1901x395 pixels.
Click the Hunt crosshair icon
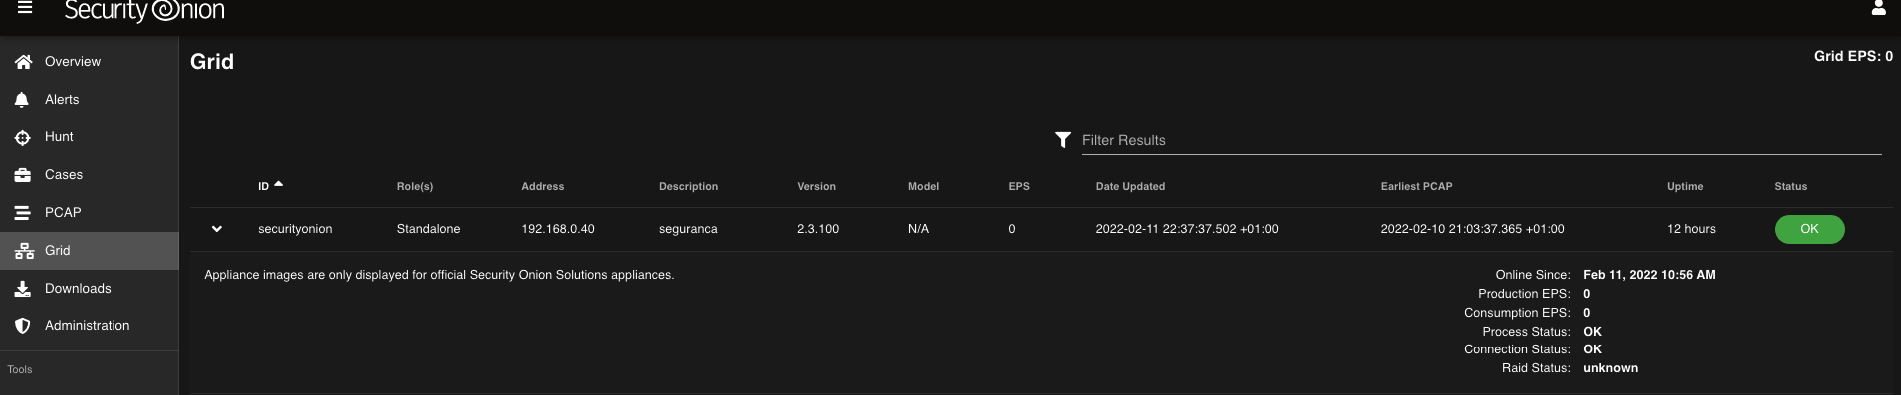pyautogui.click(x=23, y=137)
